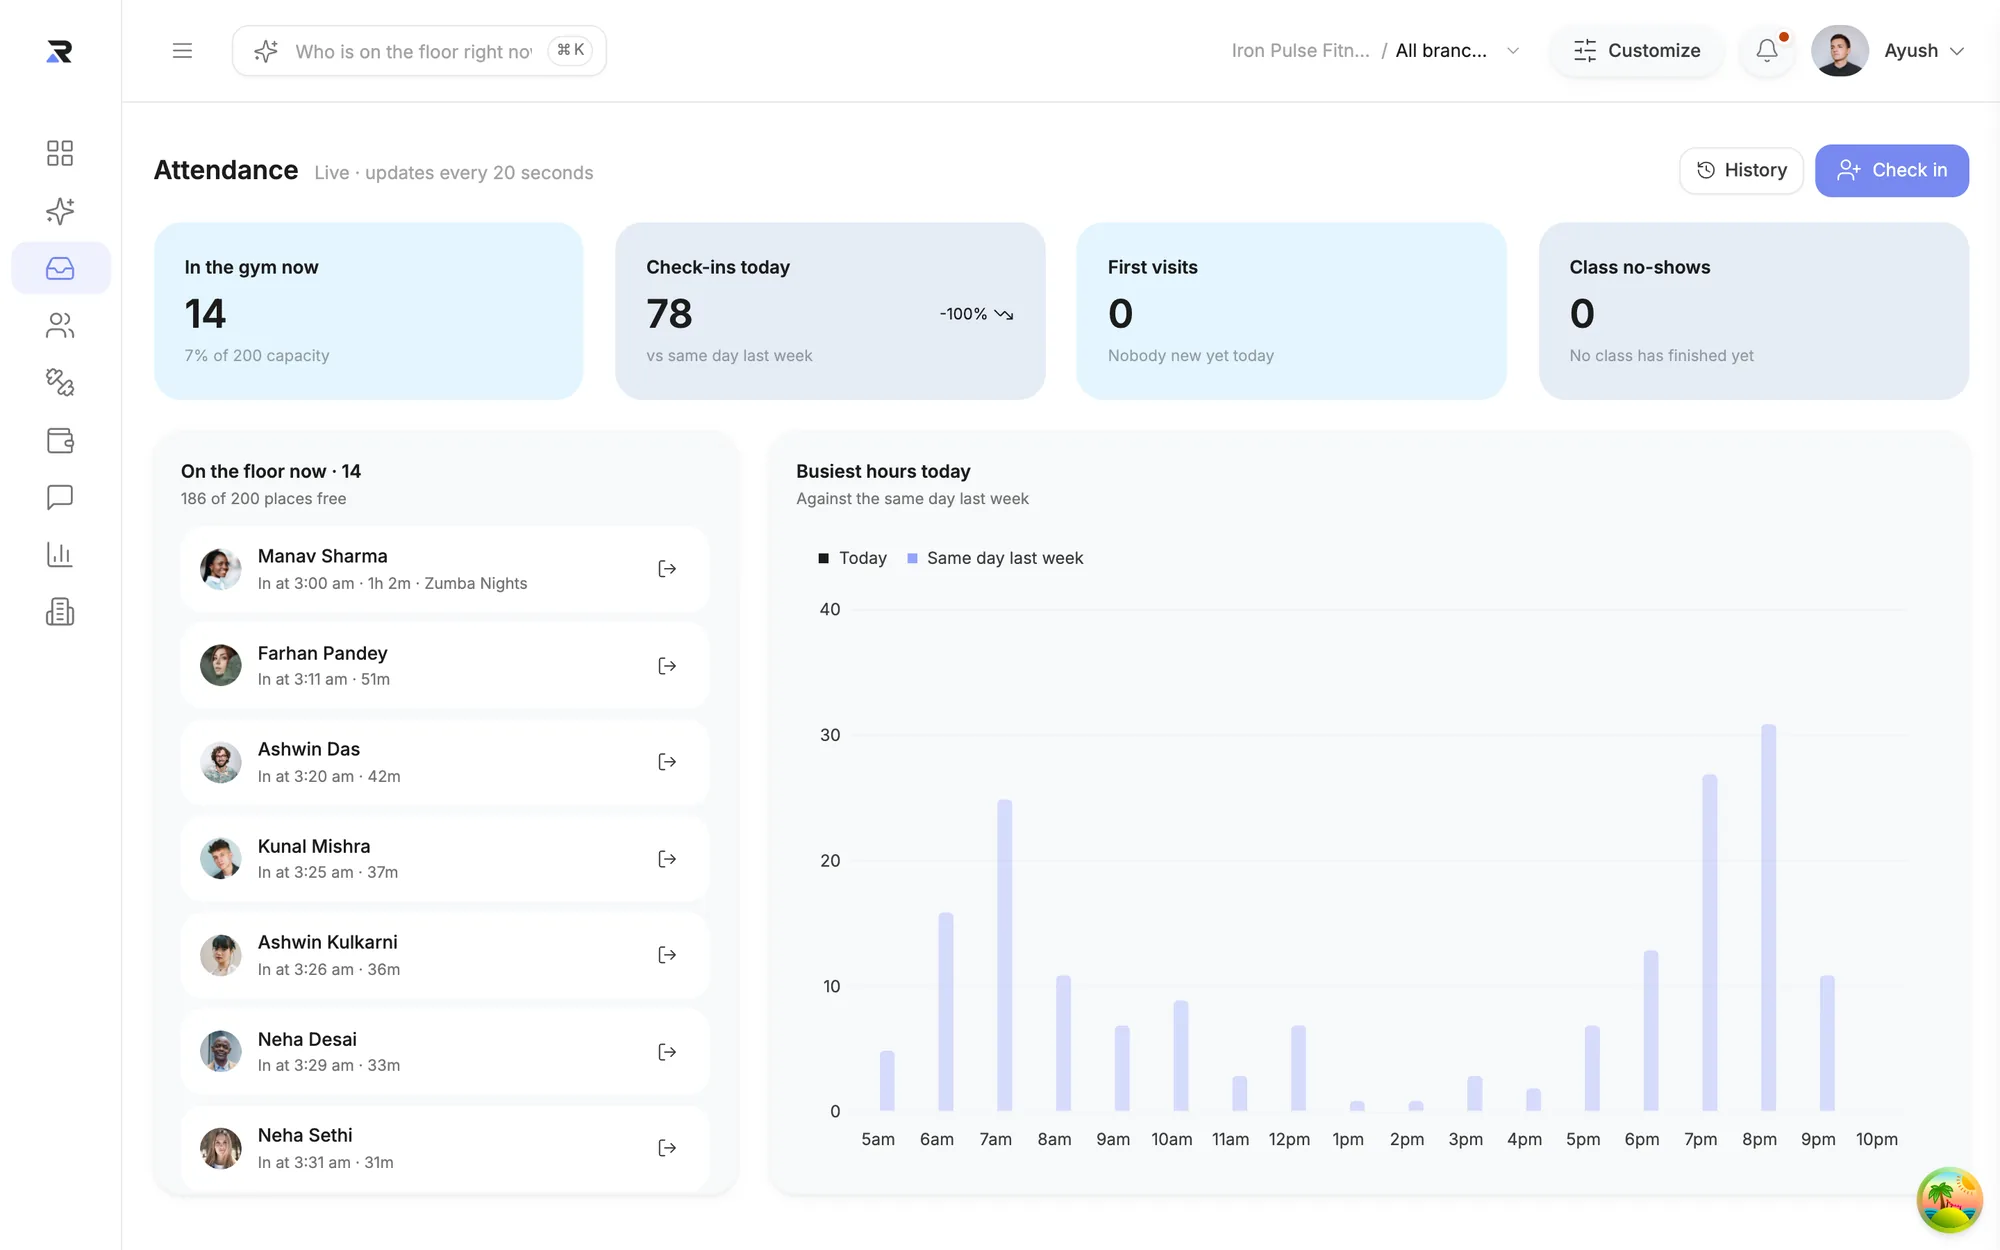Click the ⌘K shortcut badge
This screenshot has height=1250, width=2000.
tap(570, 50)
